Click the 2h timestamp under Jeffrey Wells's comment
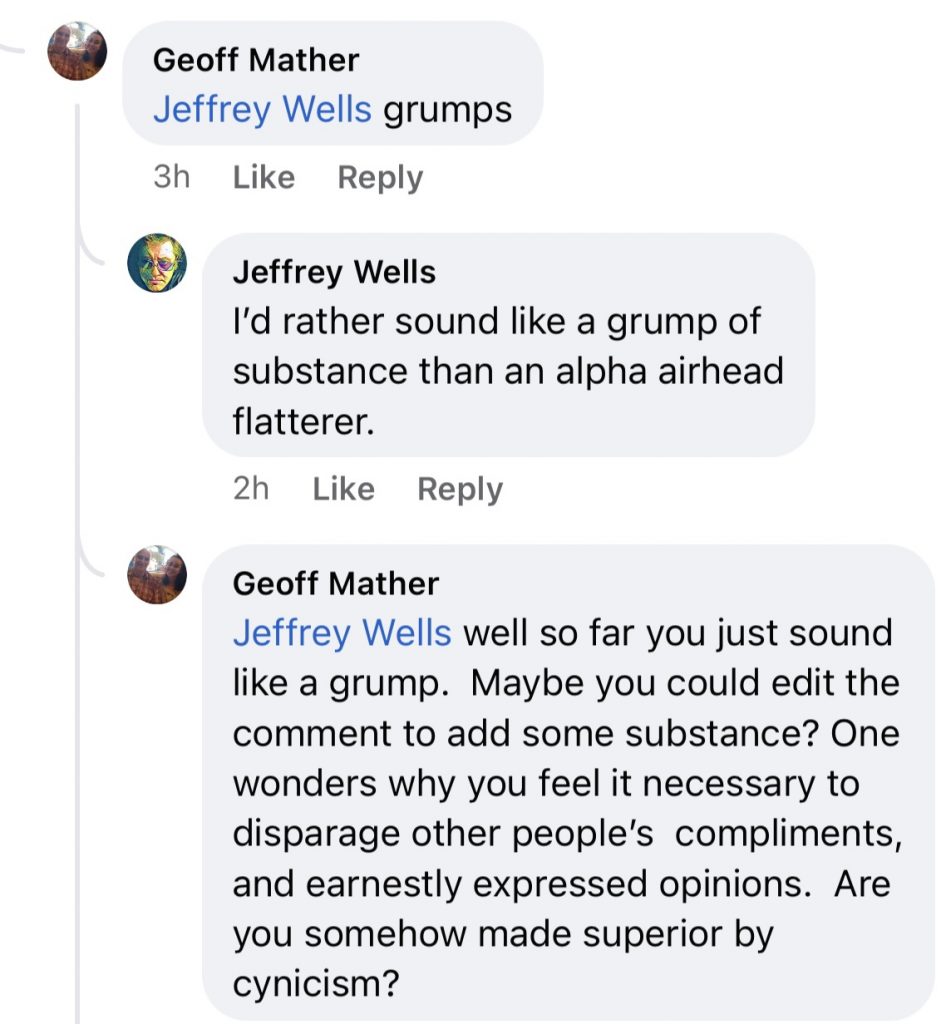 pyautogui.click(x=251, y=489)
